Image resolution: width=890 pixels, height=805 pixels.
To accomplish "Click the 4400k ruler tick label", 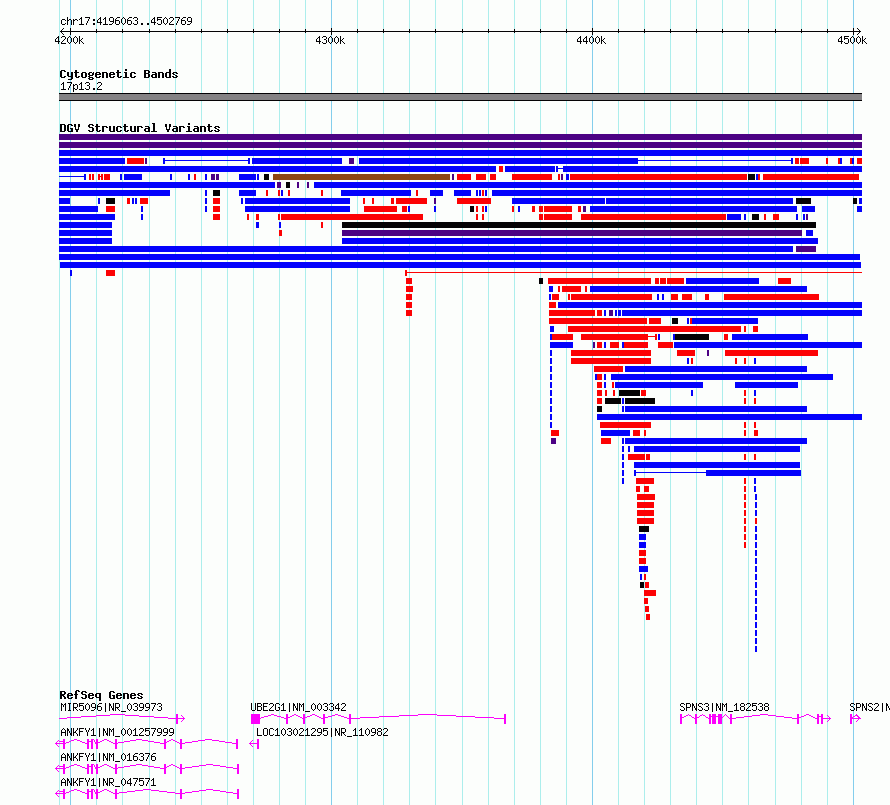I will [x=591, y=40].
